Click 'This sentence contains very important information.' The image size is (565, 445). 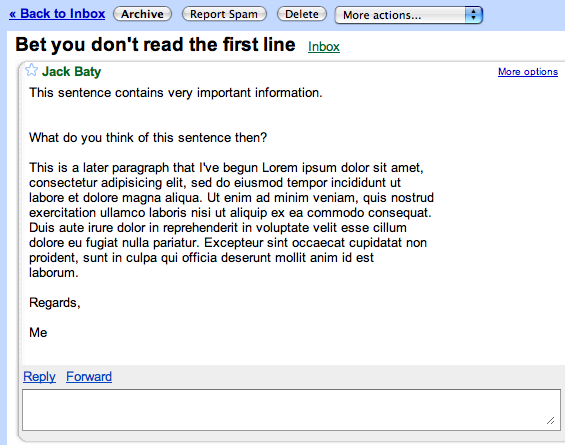click(x=175, y=93)
